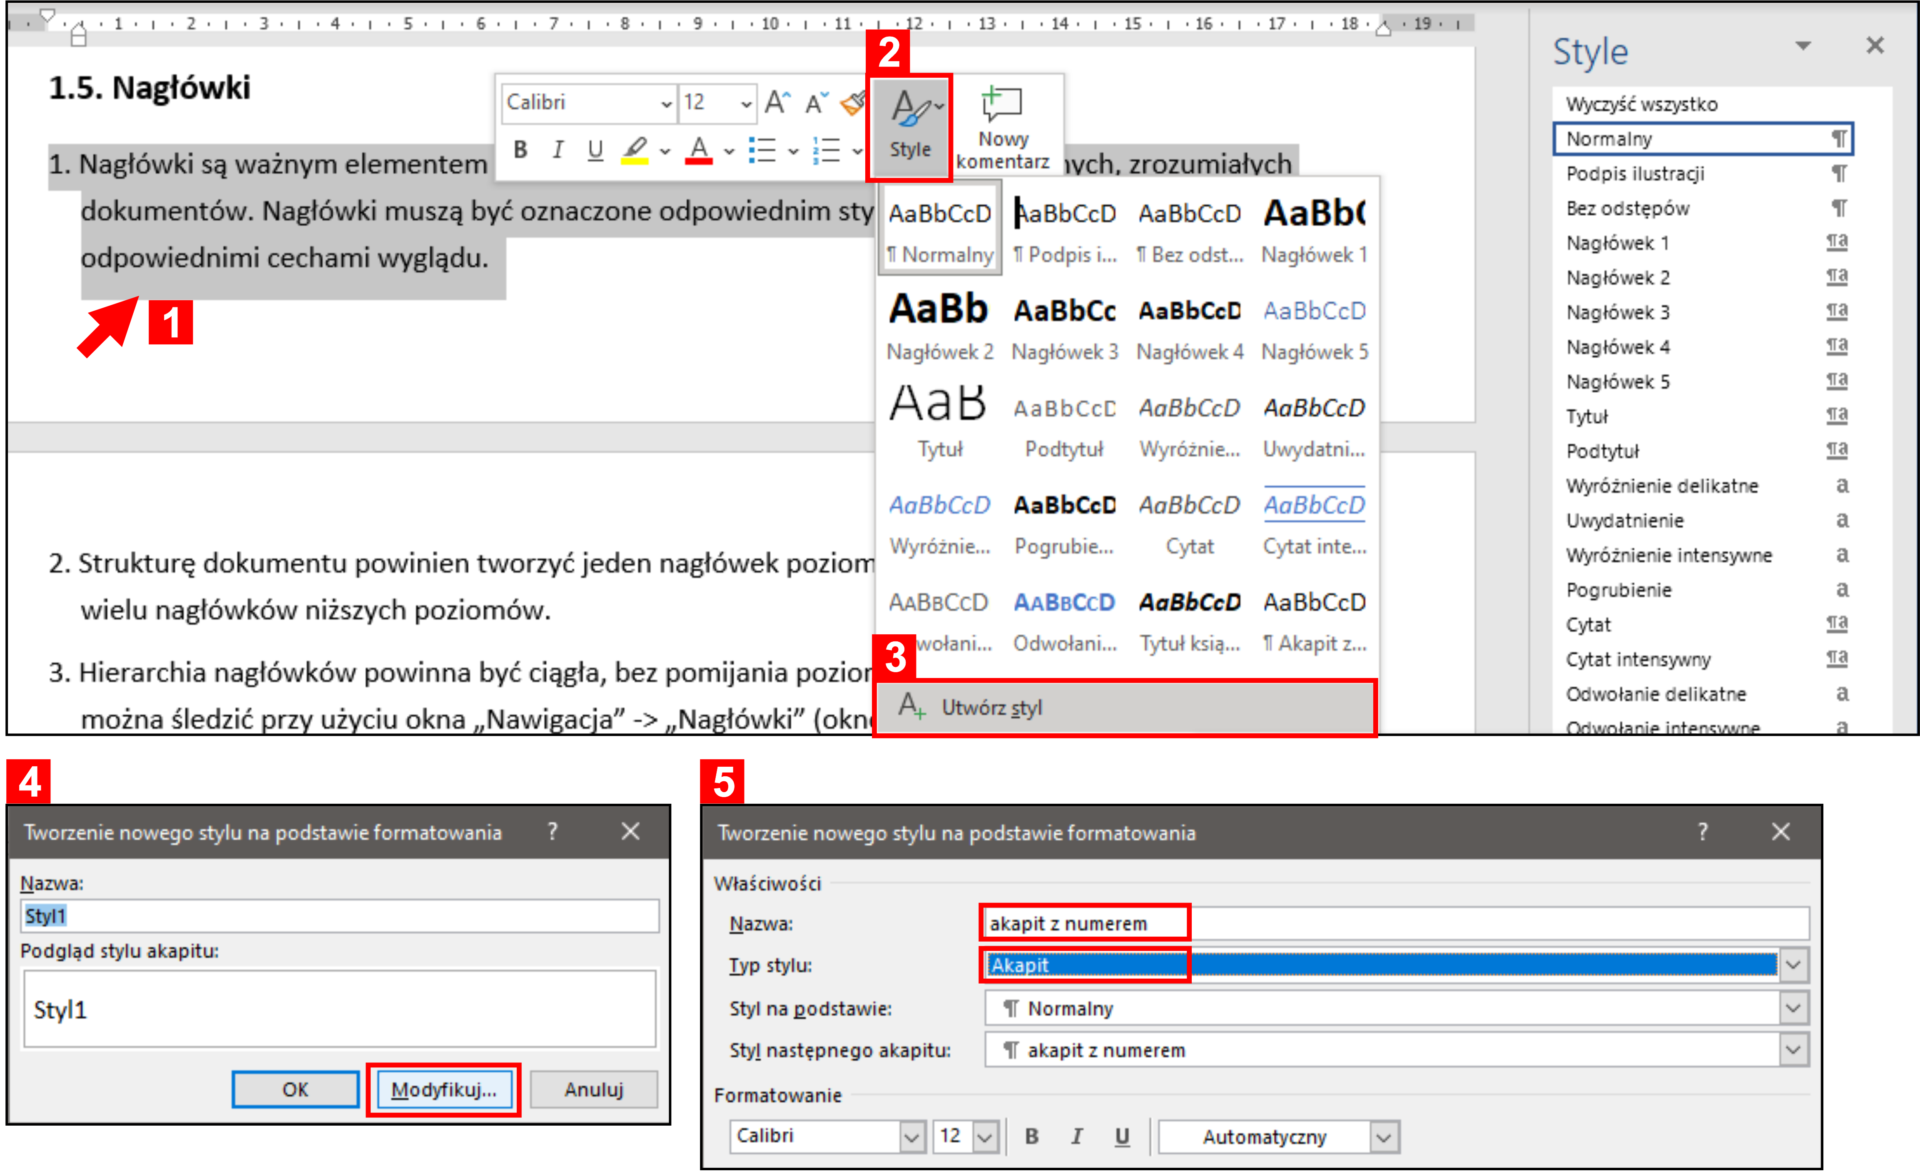Pick Tytuł style in gallery

pyautogui.click(x=940, y=424)
